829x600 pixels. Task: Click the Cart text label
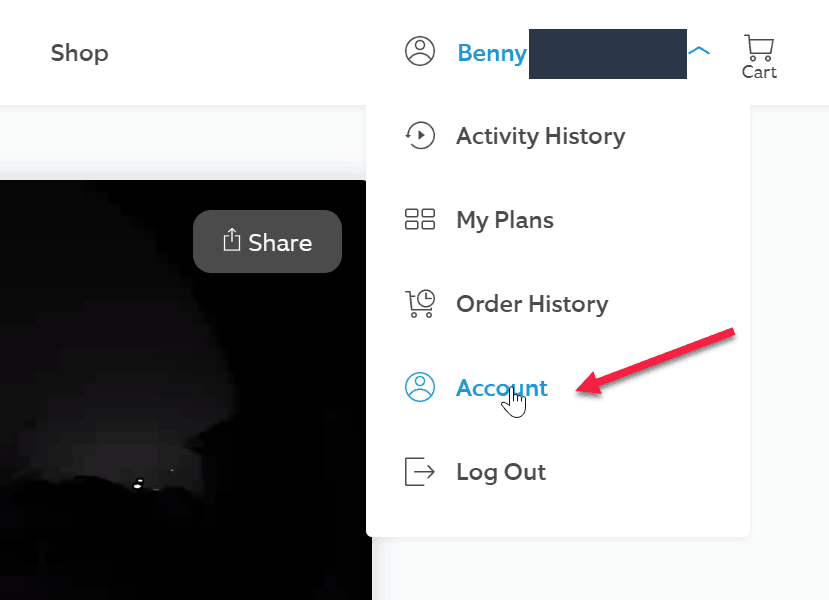click(759, 72)
